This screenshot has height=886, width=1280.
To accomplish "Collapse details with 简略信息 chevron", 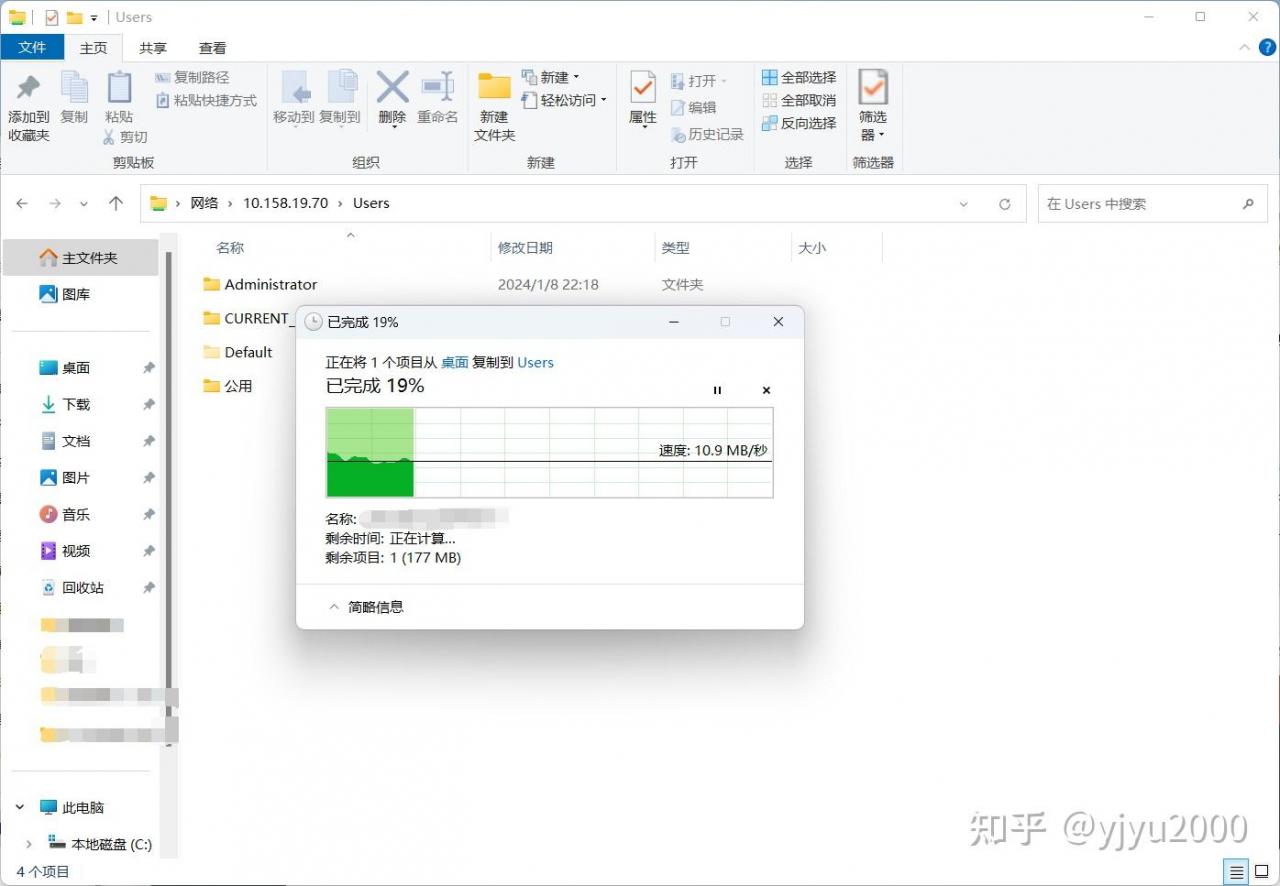I will [x=334, y=607].
